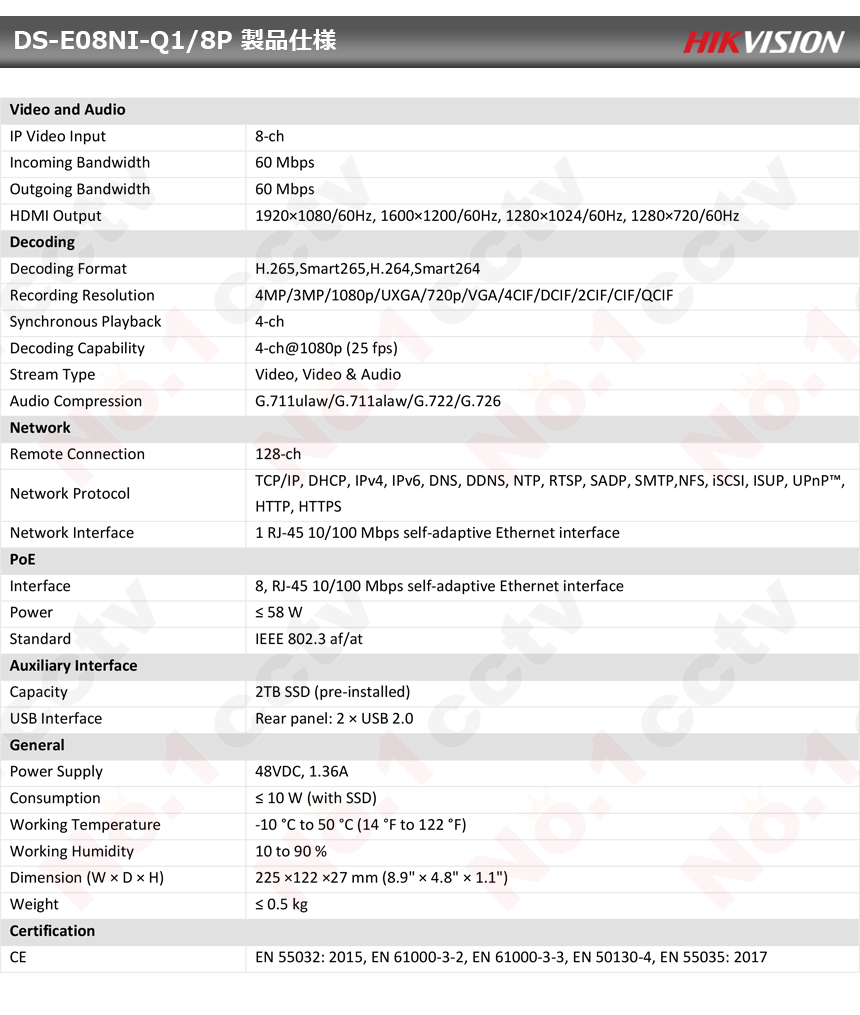
Task: Click the 60 Mbps value for Incoming Bandwidth
Action: [285, 162]
